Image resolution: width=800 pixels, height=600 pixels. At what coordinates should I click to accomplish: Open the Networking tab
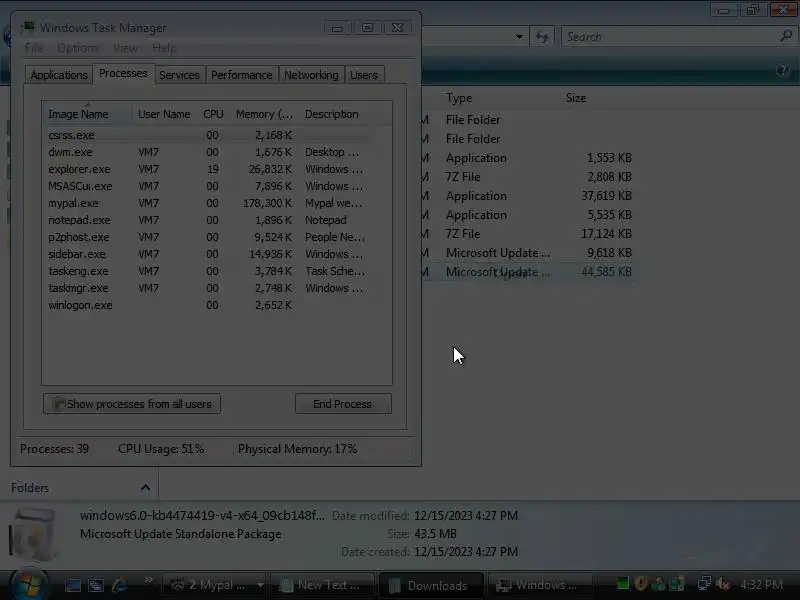(311, 75)
